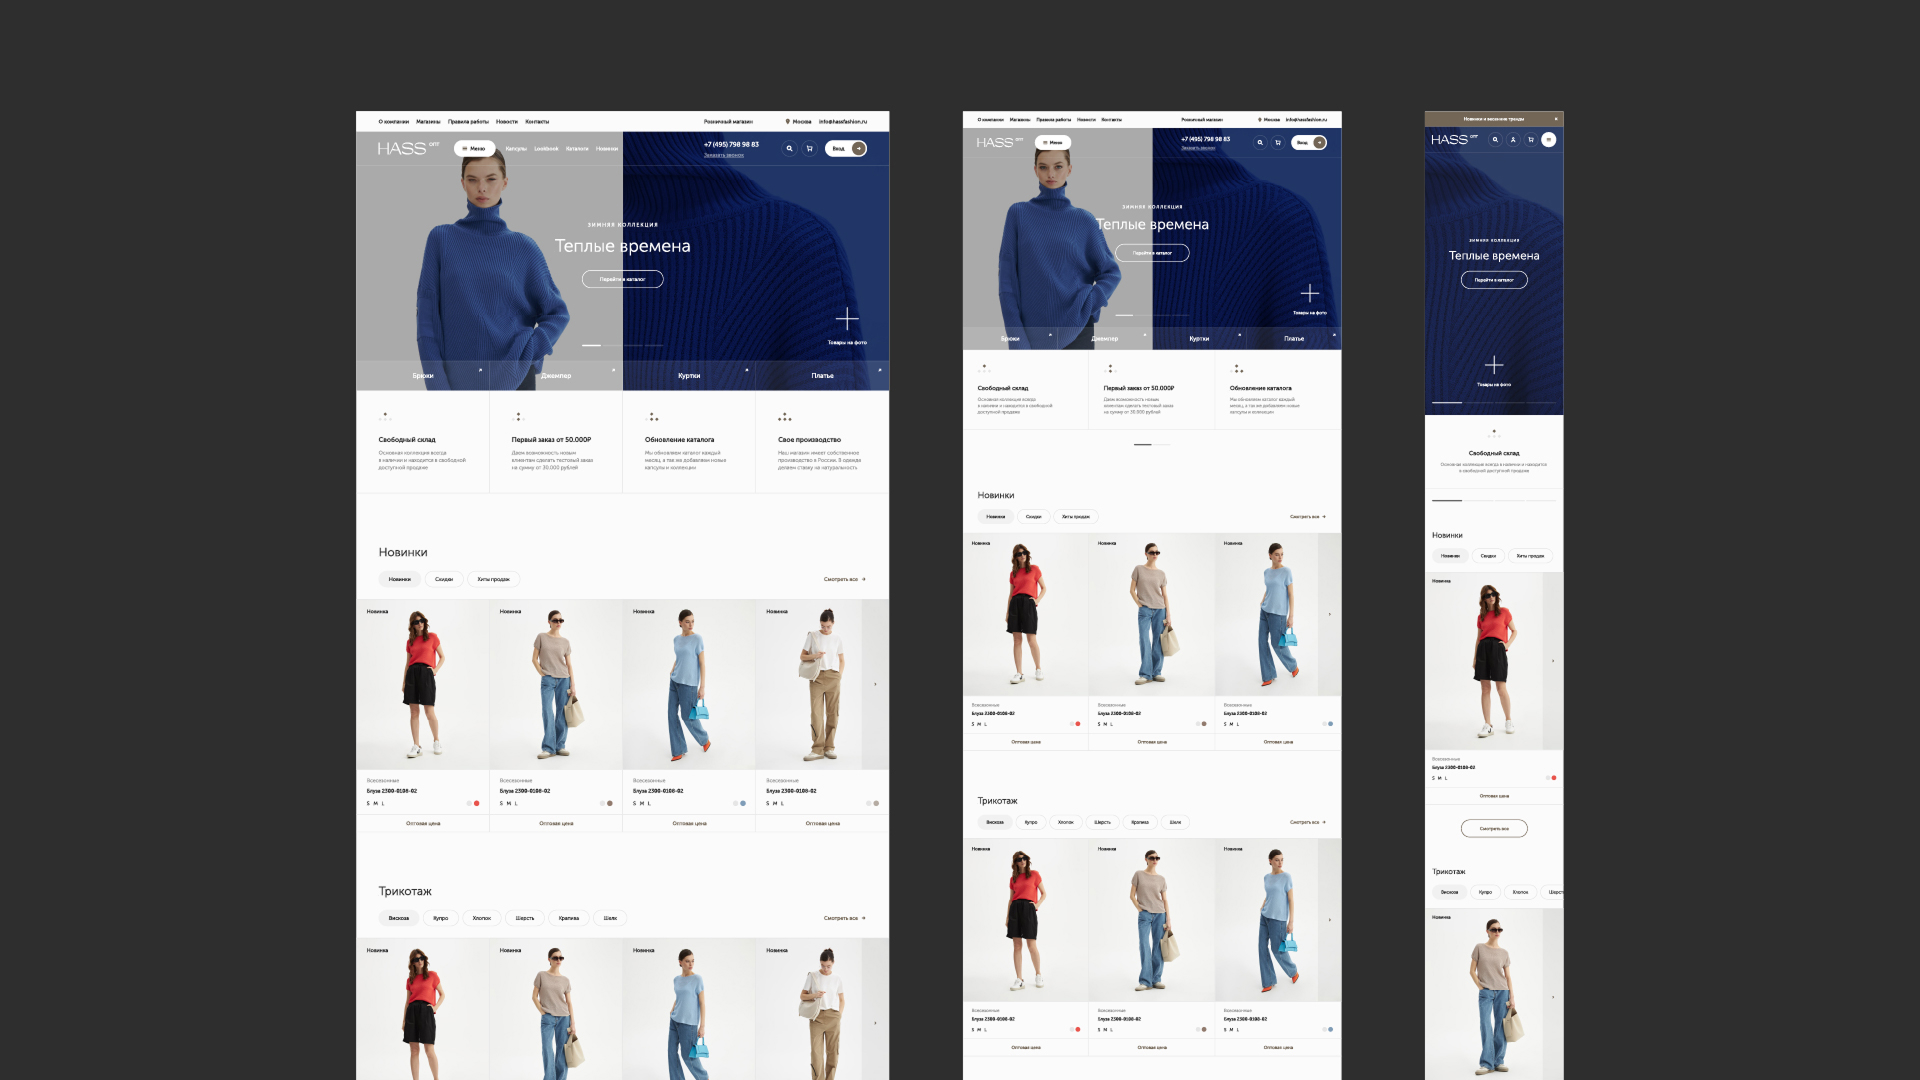Select Скидки filter under desktop Новинки section
The image size is (1920, 1080).
coord(443,579)
